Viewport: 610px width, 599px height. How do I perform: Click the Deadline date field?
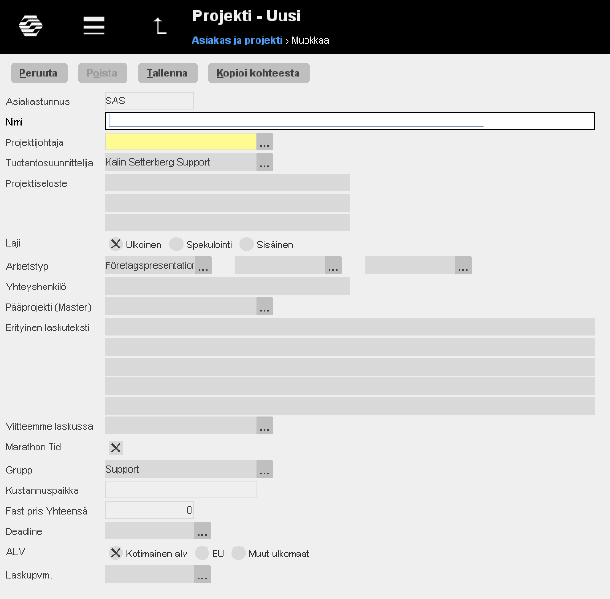(x=149, y=531)
